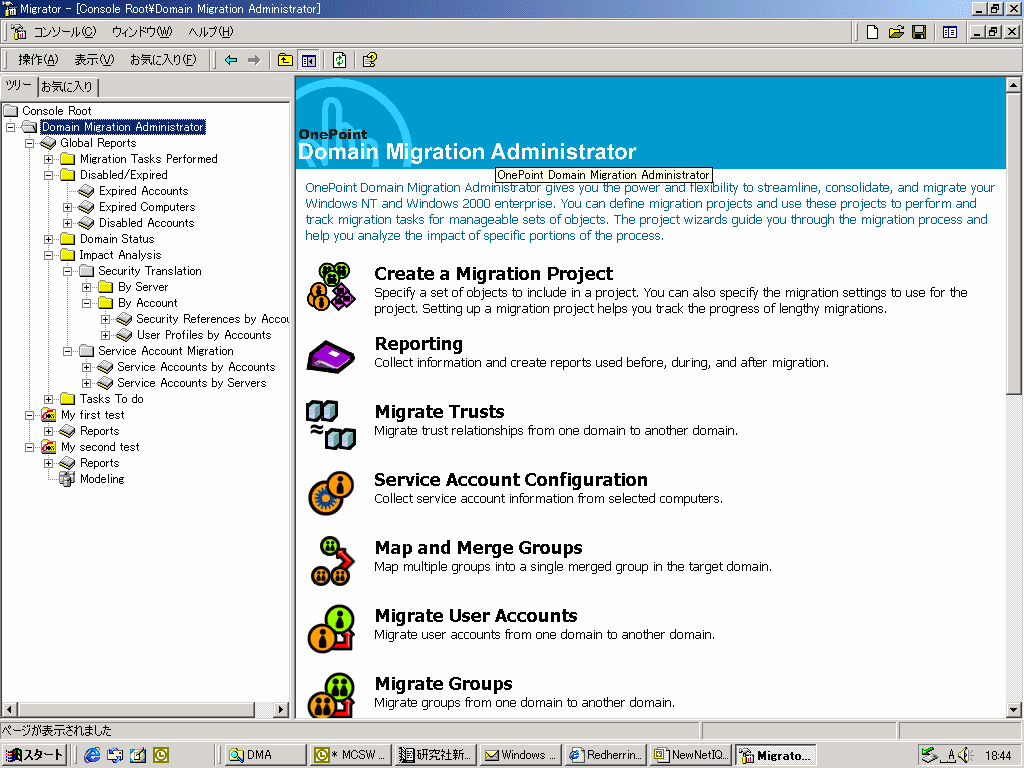The image size is (1024, 768).
Task: Click the Migrate Groups icon
Action: point(331,696)
